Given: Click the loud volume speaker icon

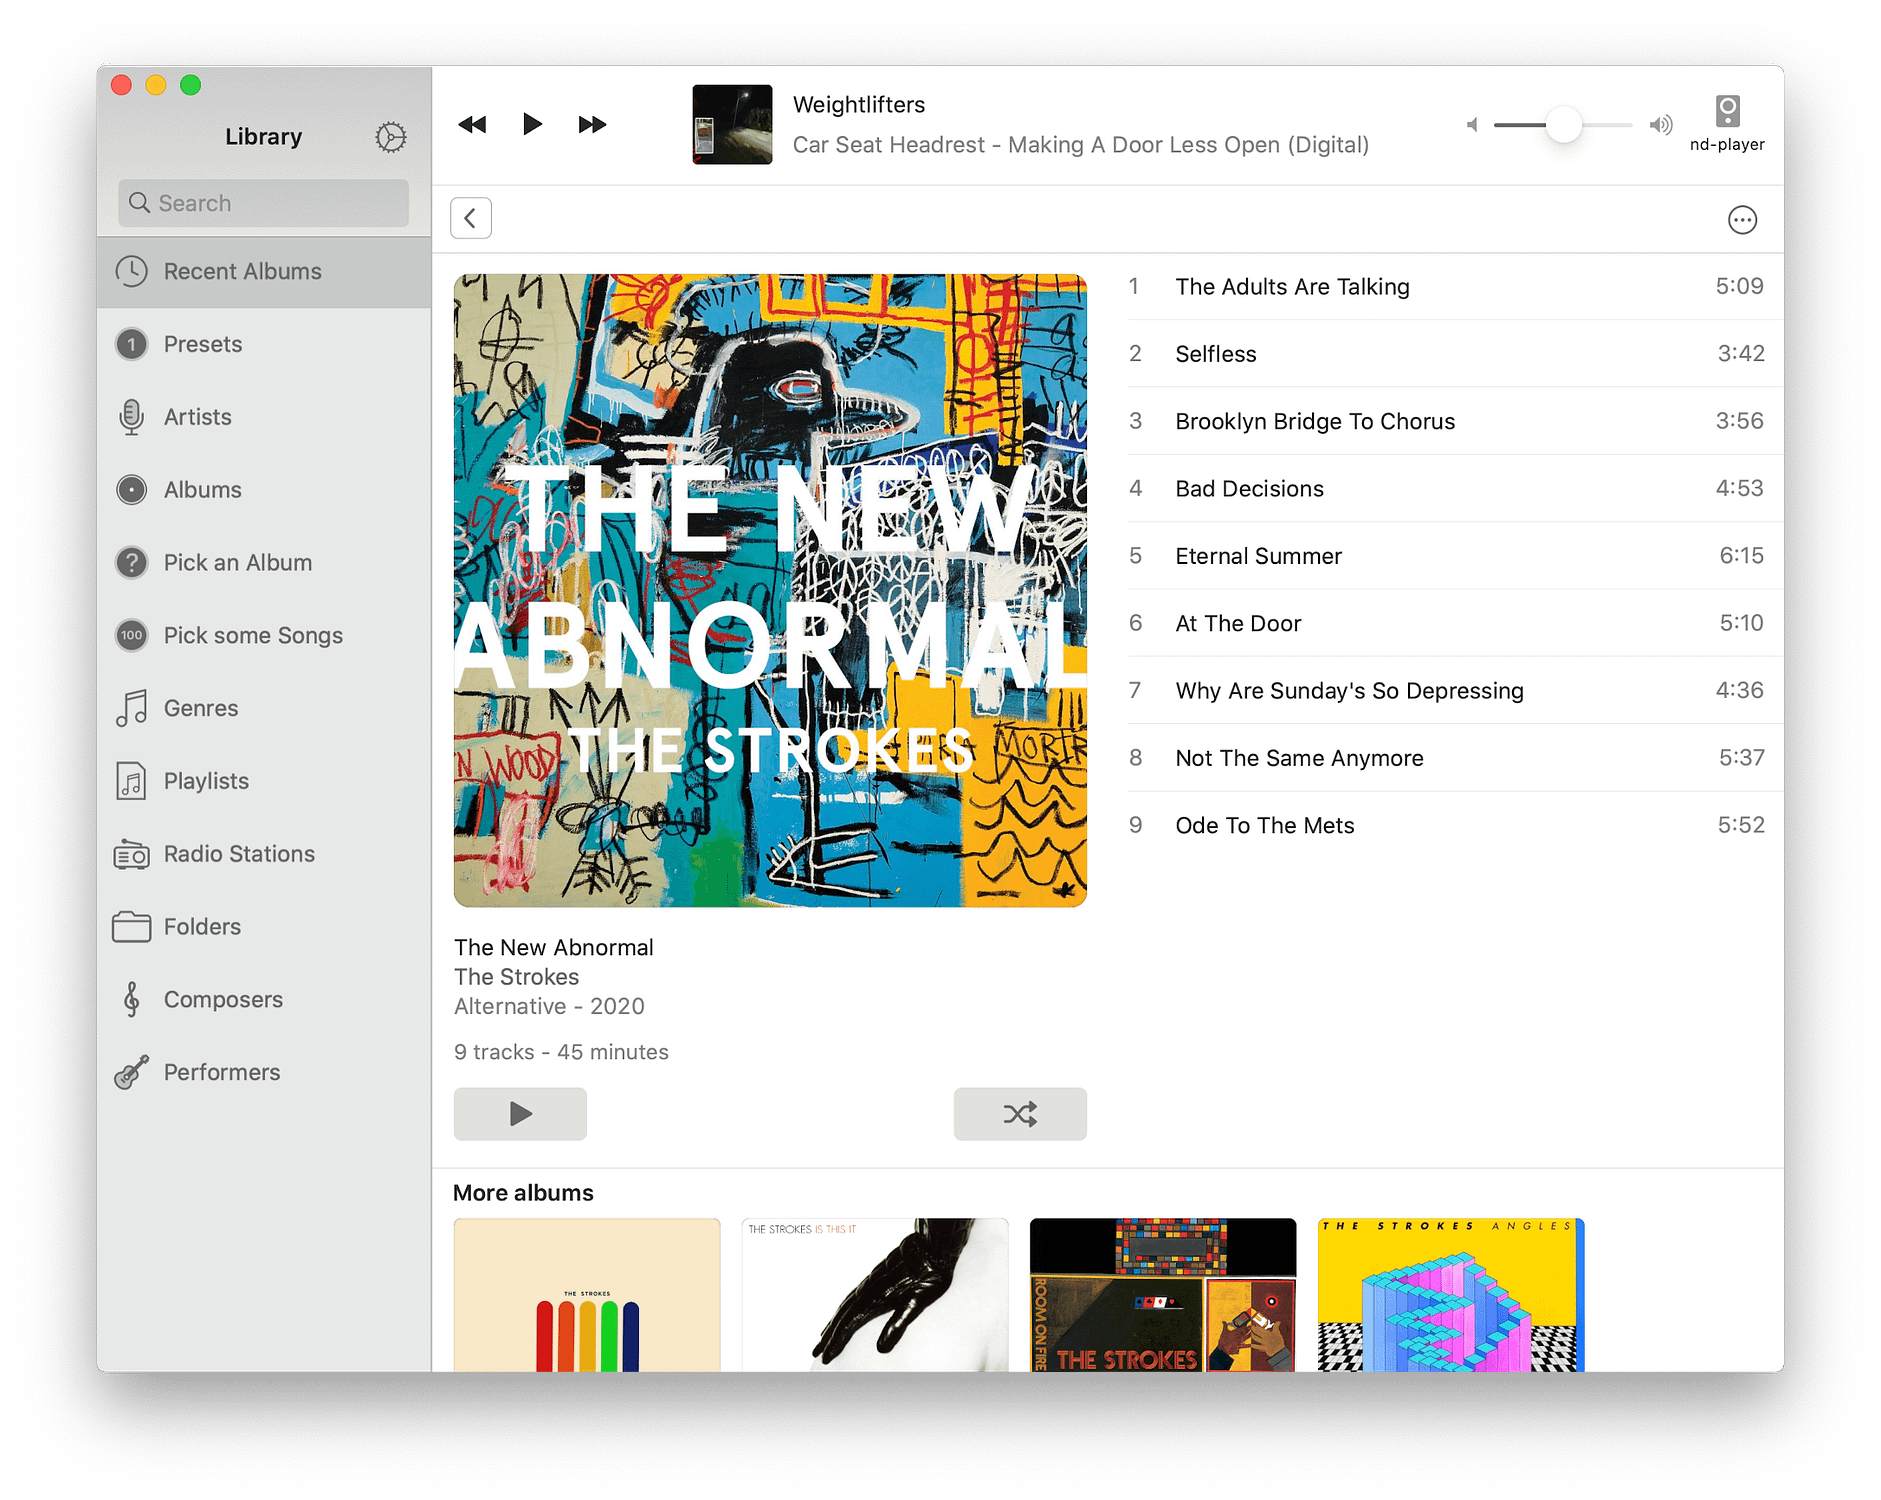Looking at the screenshot, I should 1660,125.
